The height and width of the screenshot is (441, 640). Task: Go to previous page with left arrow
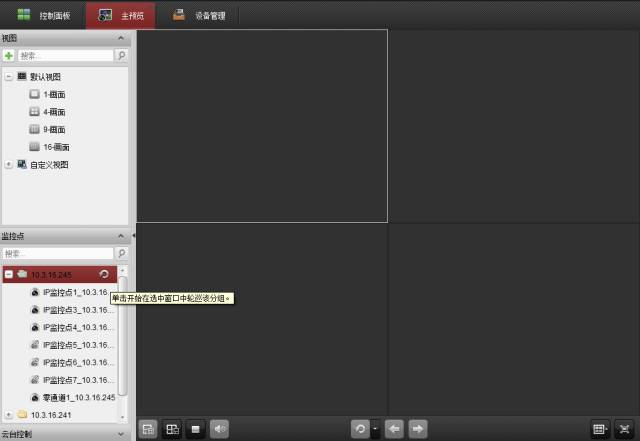tap(394, 429)
